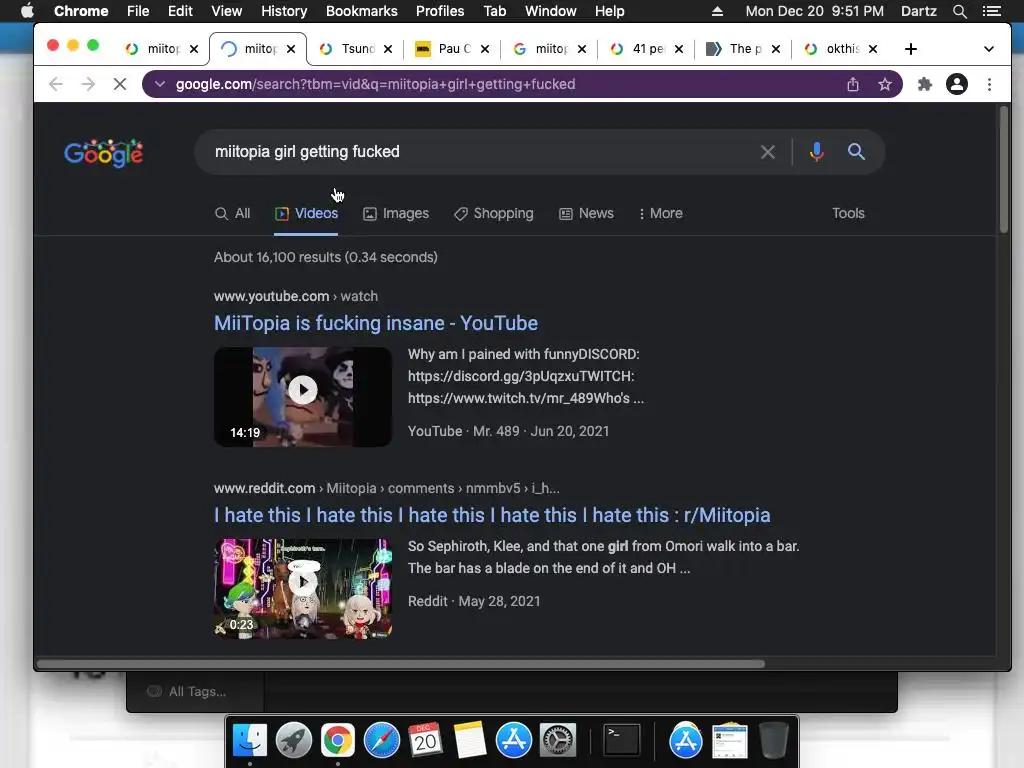The width and height of the screenshot is (1024, 768).
Task: Open Calendar in the Dock
Action: pos(426,741)
